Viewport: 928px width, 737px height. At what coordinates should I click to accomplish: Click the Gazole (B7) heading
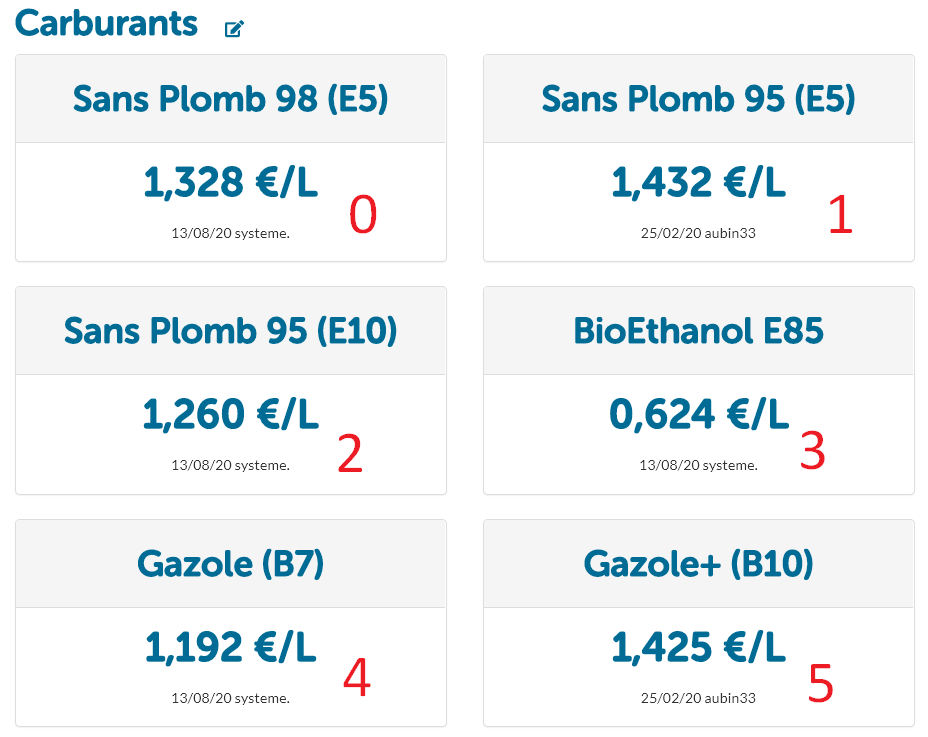(231, 564)
